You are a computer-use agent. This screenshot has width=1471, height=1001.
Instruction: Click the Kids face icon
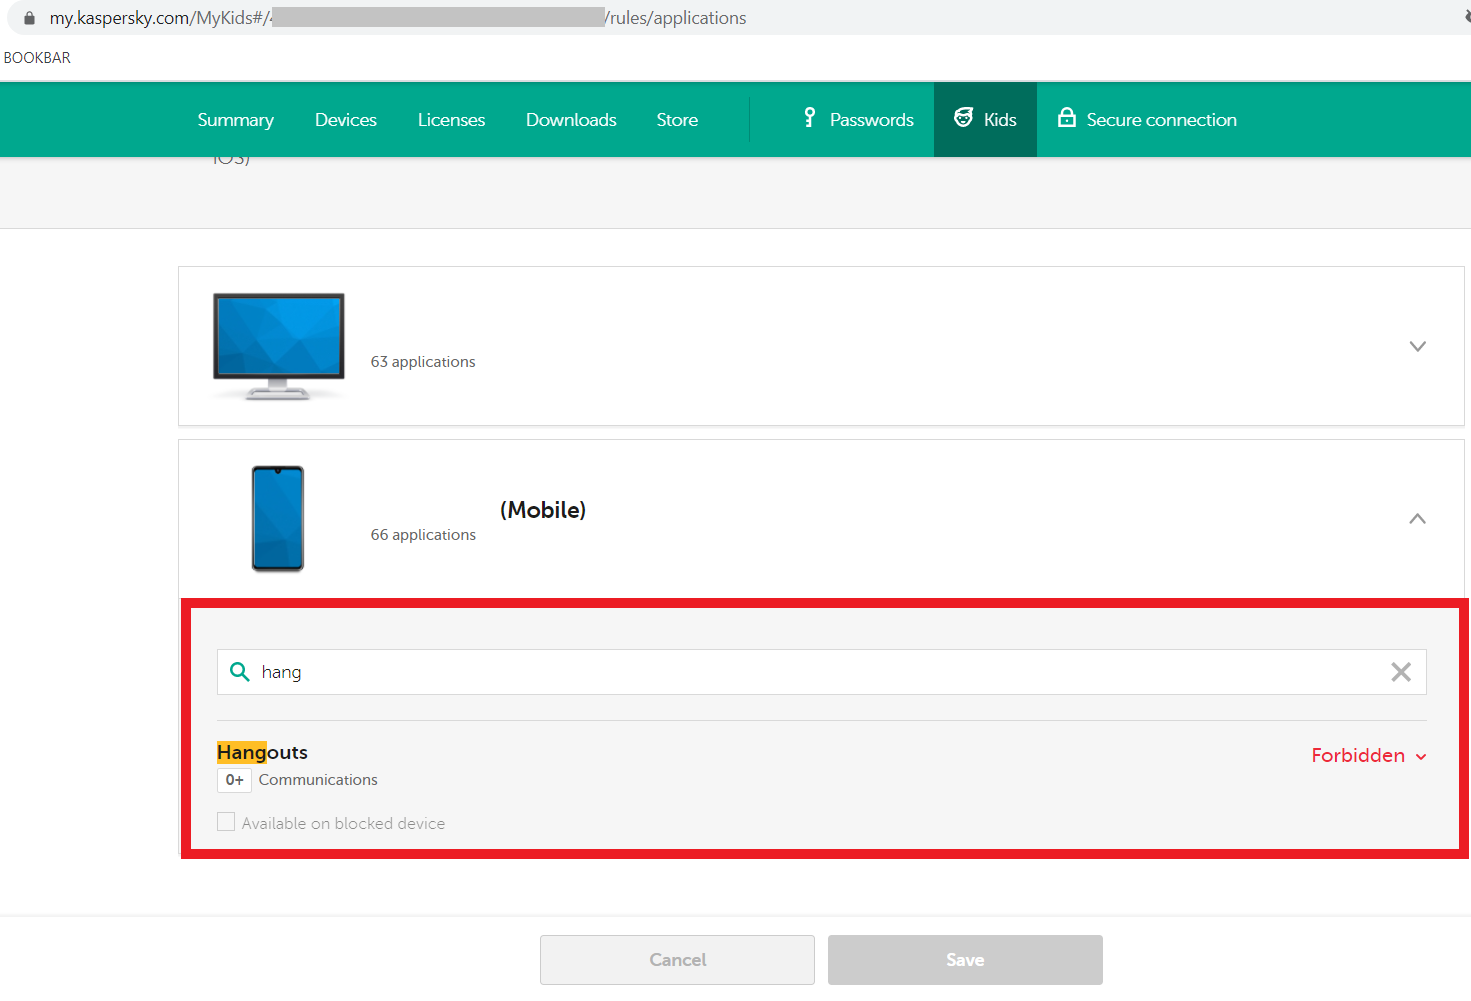pos(963,118)
